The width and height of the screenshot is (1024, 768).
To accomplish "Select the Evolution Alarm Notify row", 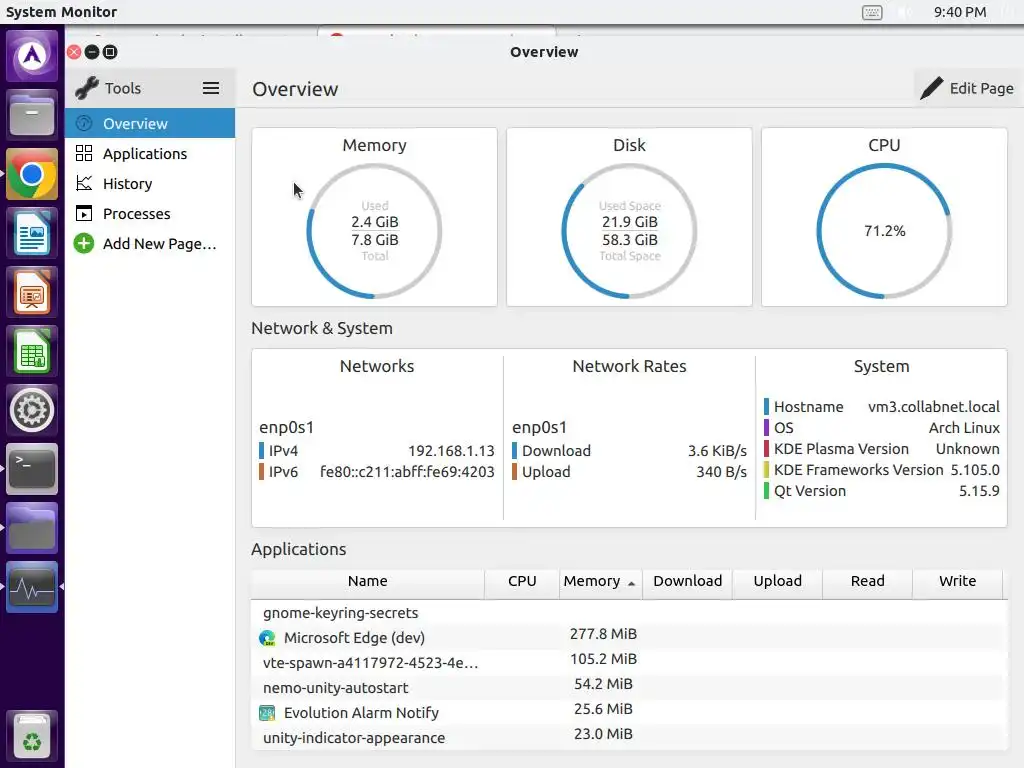I will 629,712.
